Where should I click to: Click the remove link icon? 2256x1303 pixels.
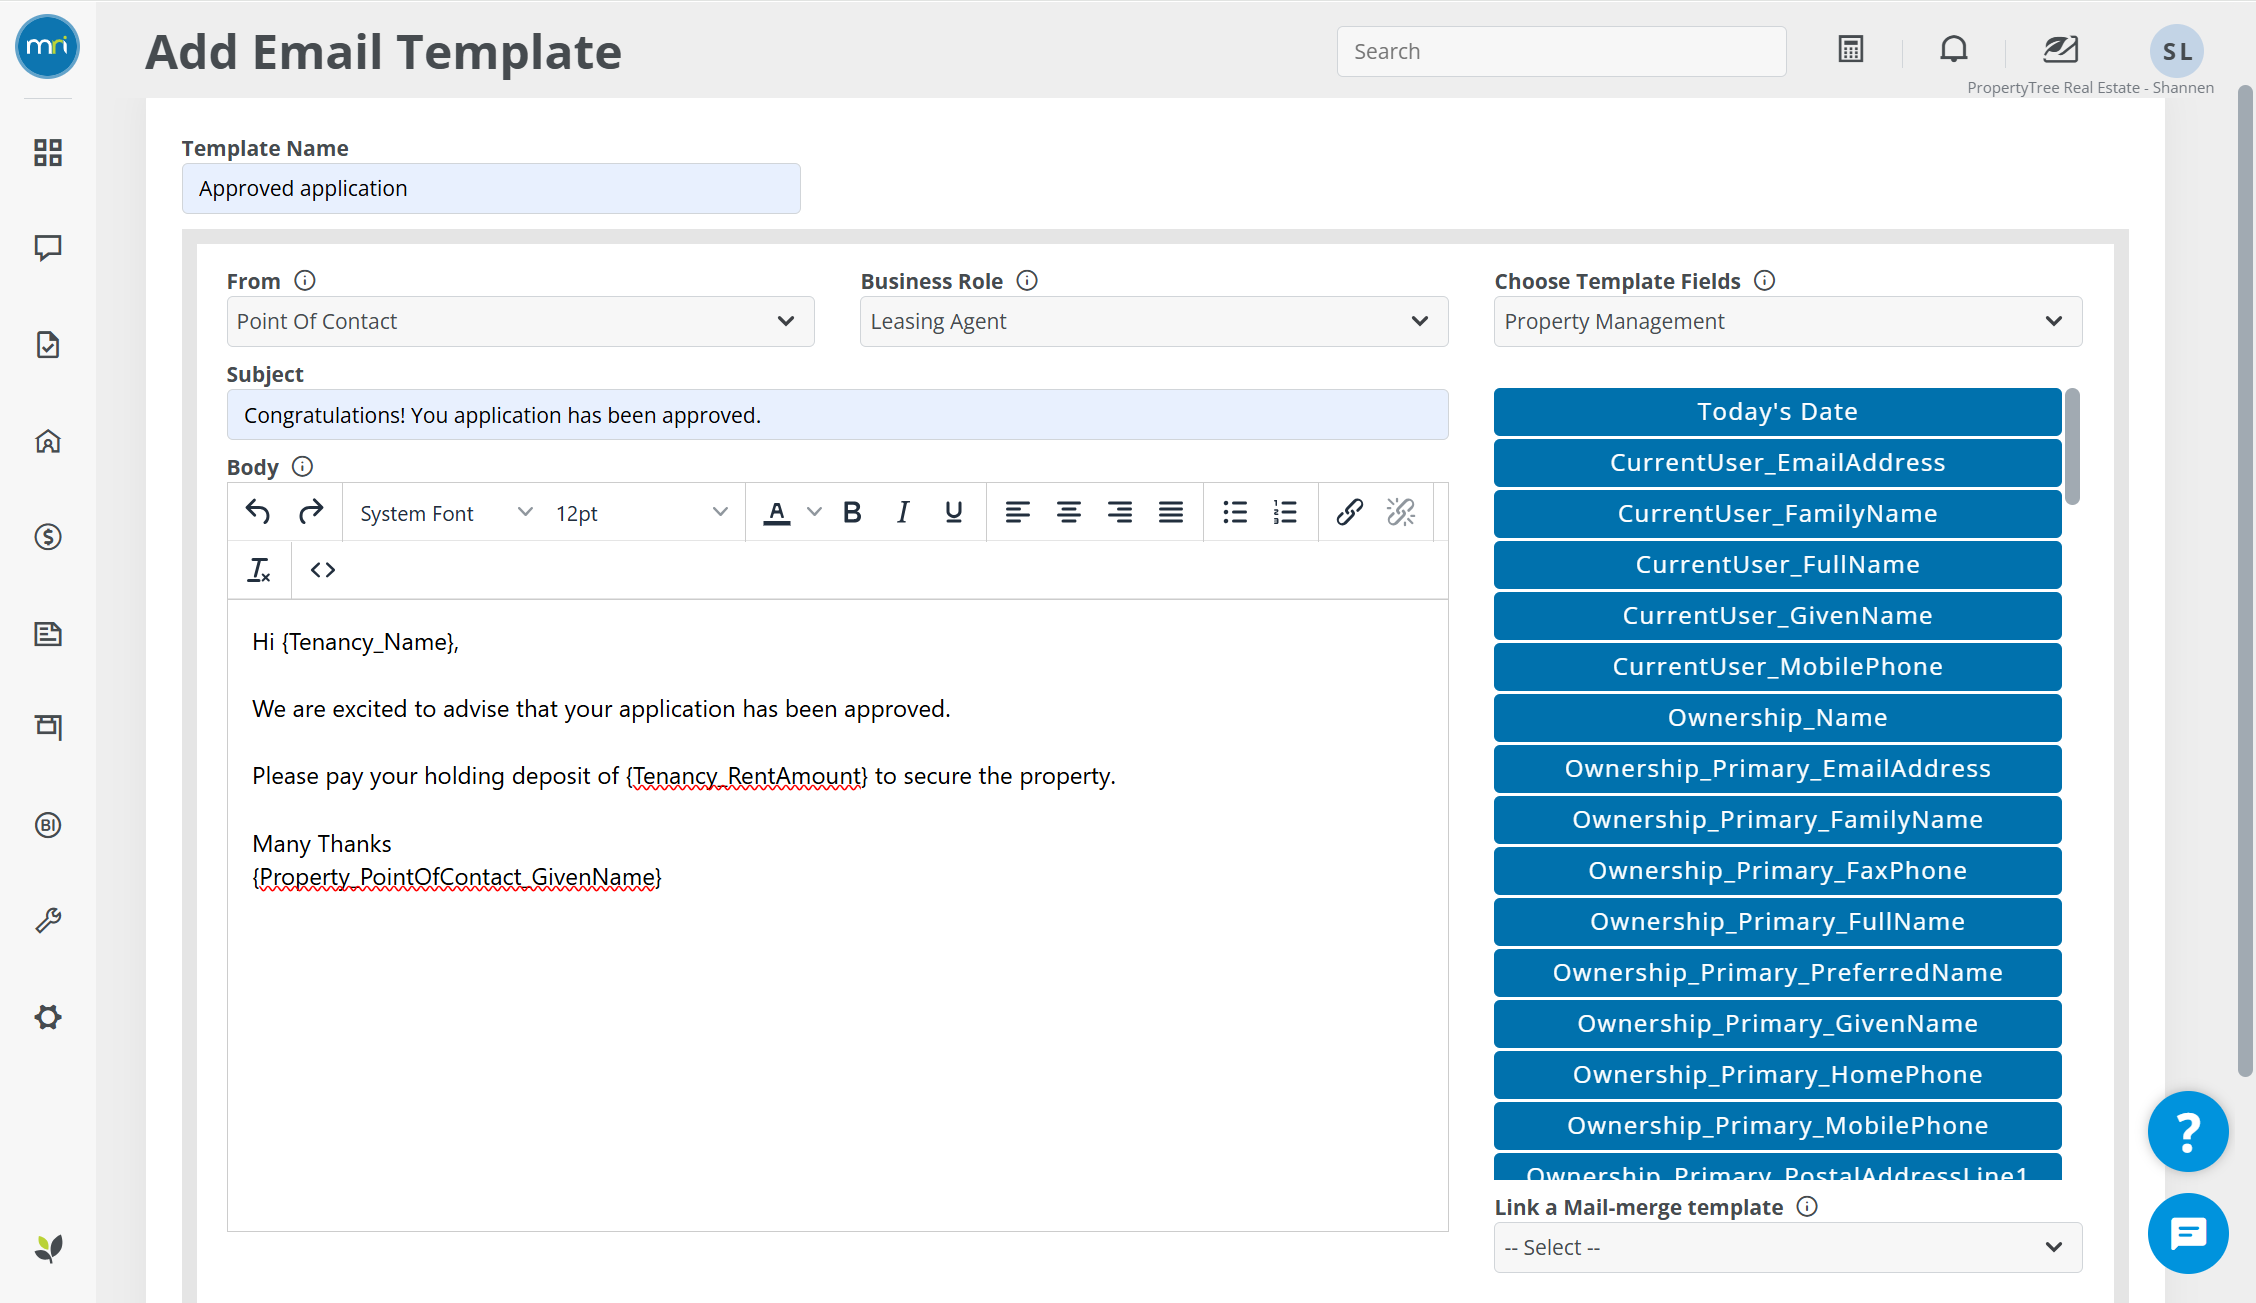tap(1401, 512)
